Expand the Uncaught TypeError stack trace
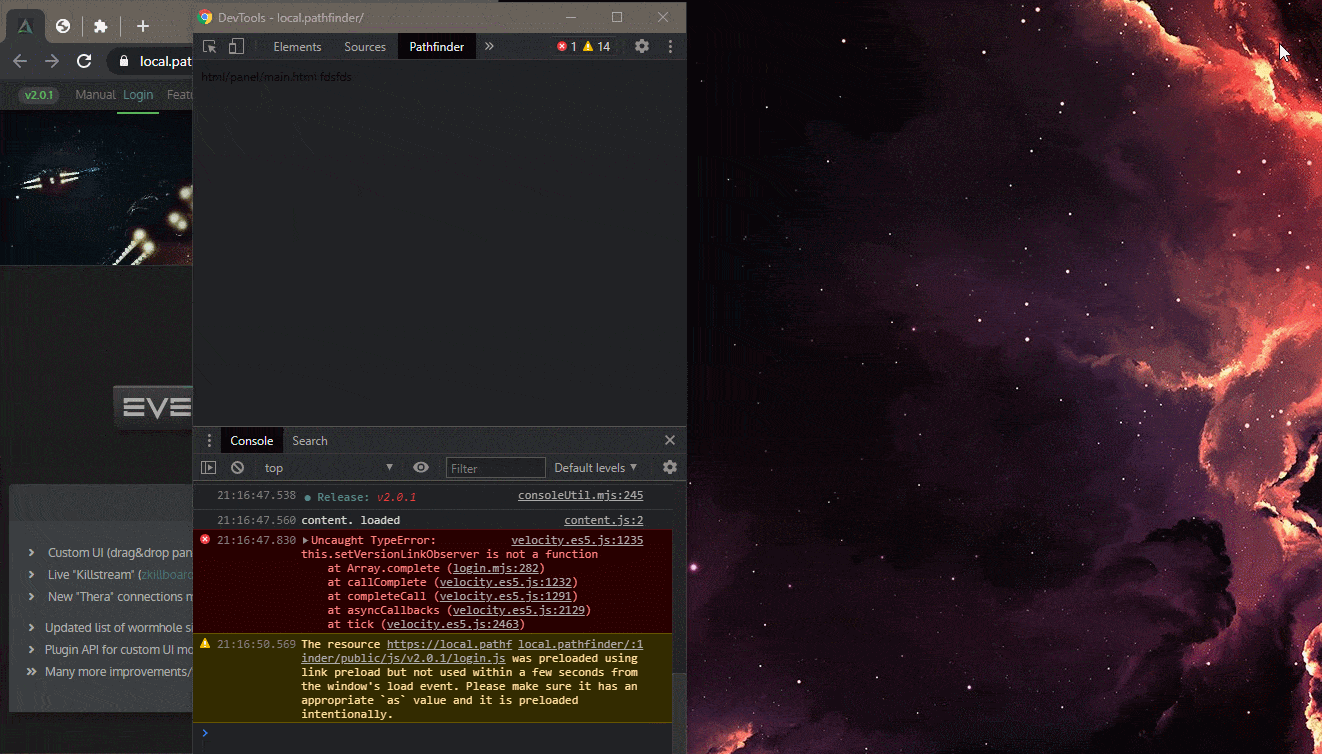The image size is (1322, 754). [x=306, y=541]
